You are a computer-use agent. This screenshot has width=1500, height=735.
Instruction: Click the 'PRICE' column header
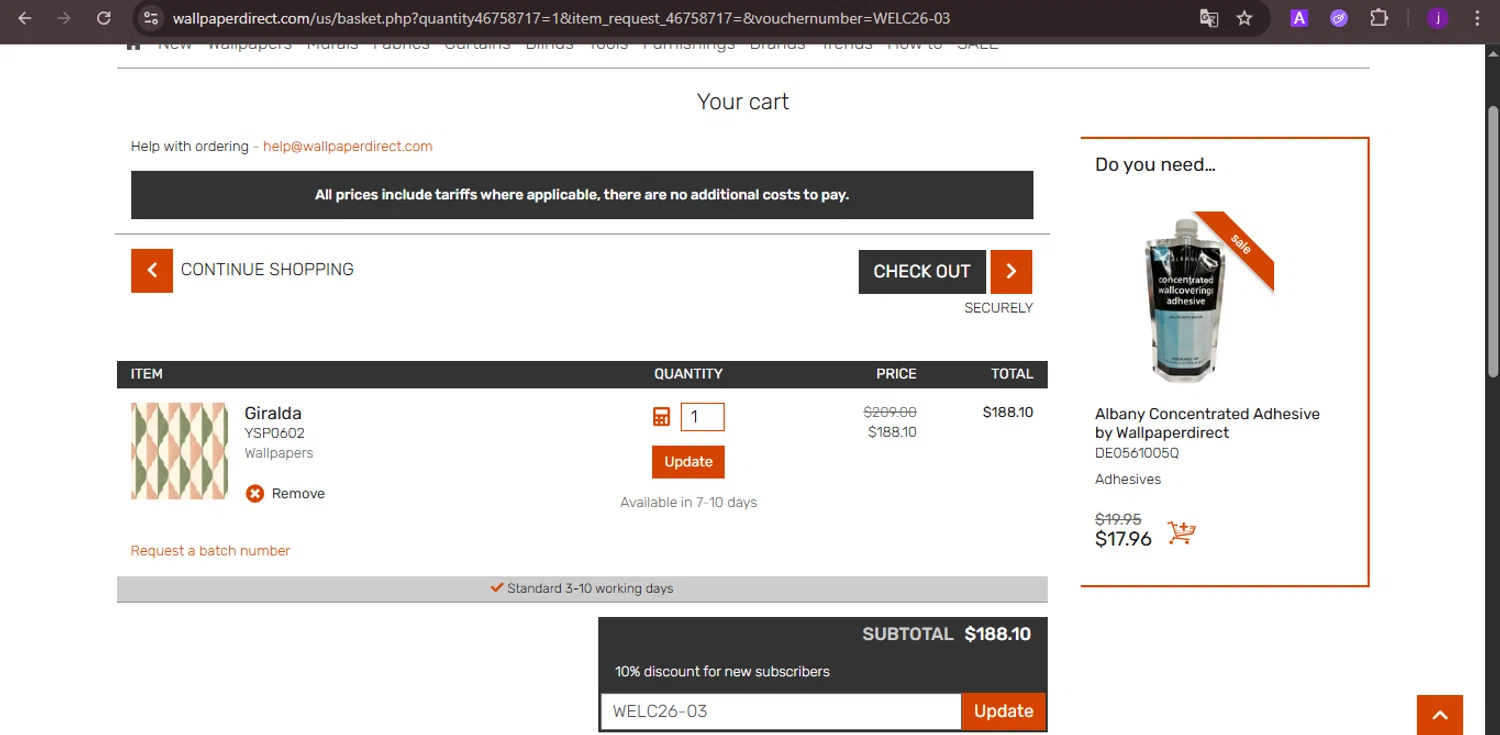click(x=896, y=374)
